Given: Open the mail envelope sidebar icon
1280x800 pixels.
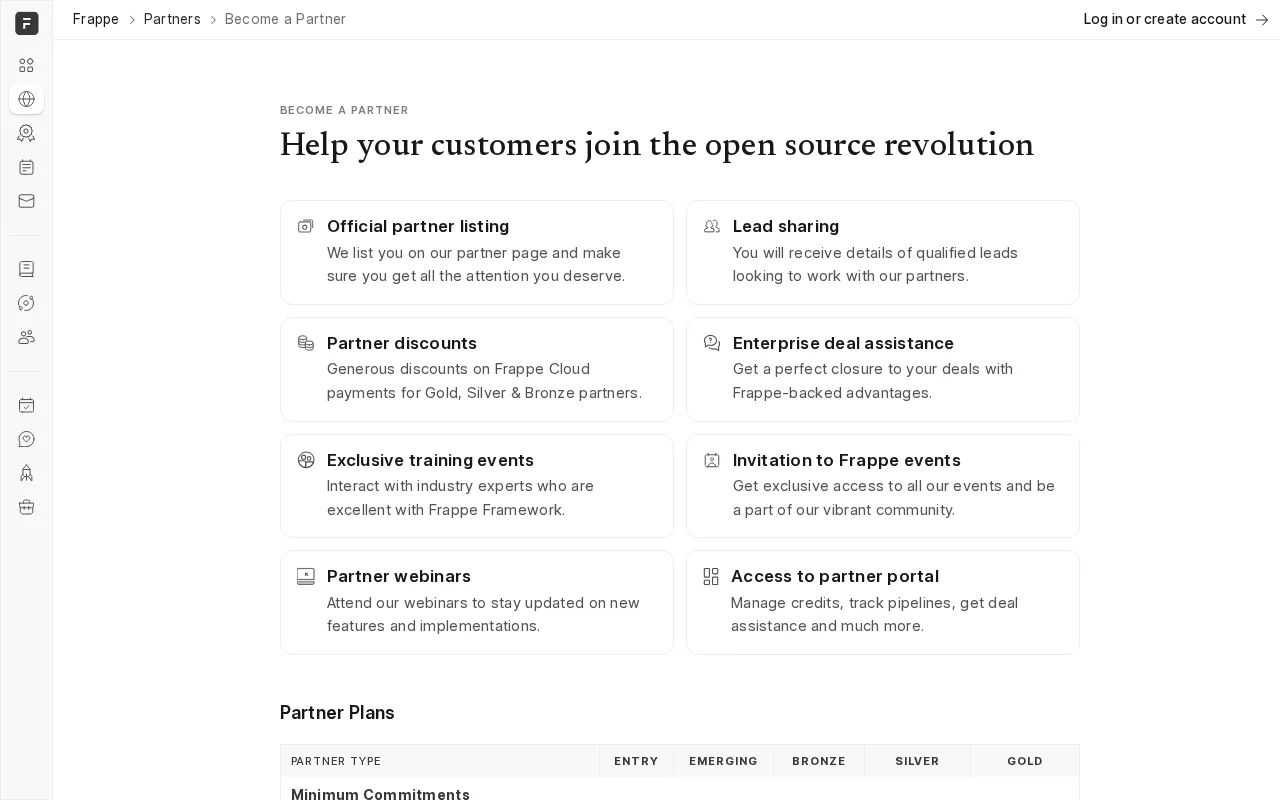Looking at the screenshot, I should (27, 201).
